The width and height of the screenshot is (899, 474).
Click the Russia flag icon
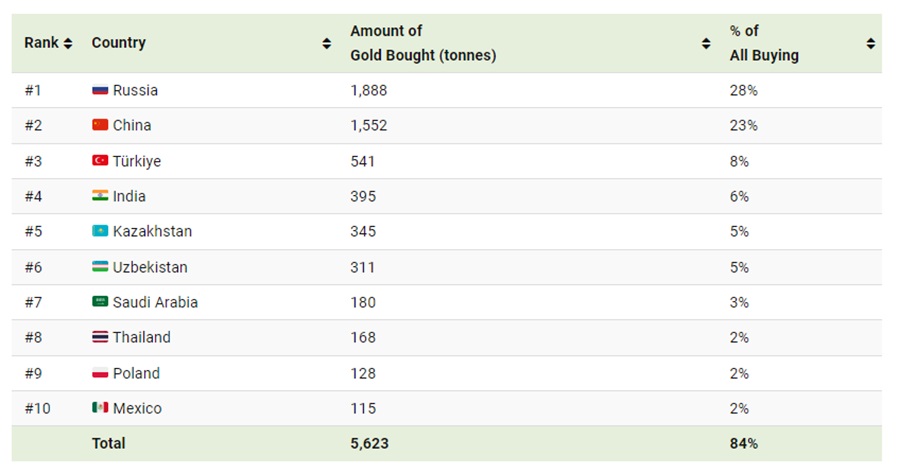100,90
